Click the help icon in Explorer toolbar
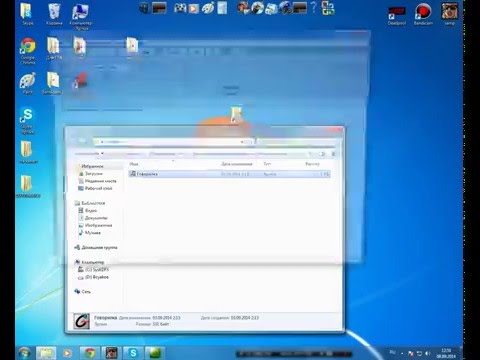The height and width of the screenshot is (360, 480). pyautogui.click(x=333, y=154)
